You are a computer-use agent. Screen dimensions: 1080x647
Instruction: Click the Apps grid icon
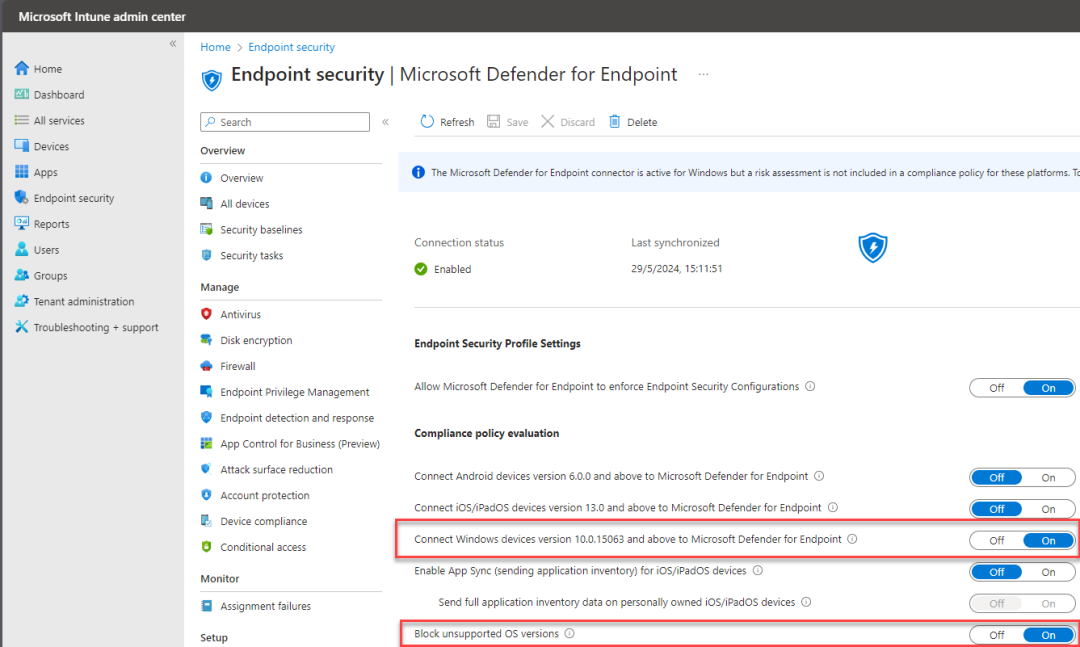[22, 172]
